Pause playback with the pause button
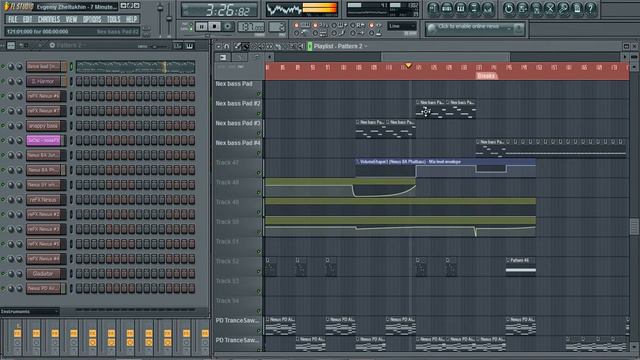 [x=202, y=27]
